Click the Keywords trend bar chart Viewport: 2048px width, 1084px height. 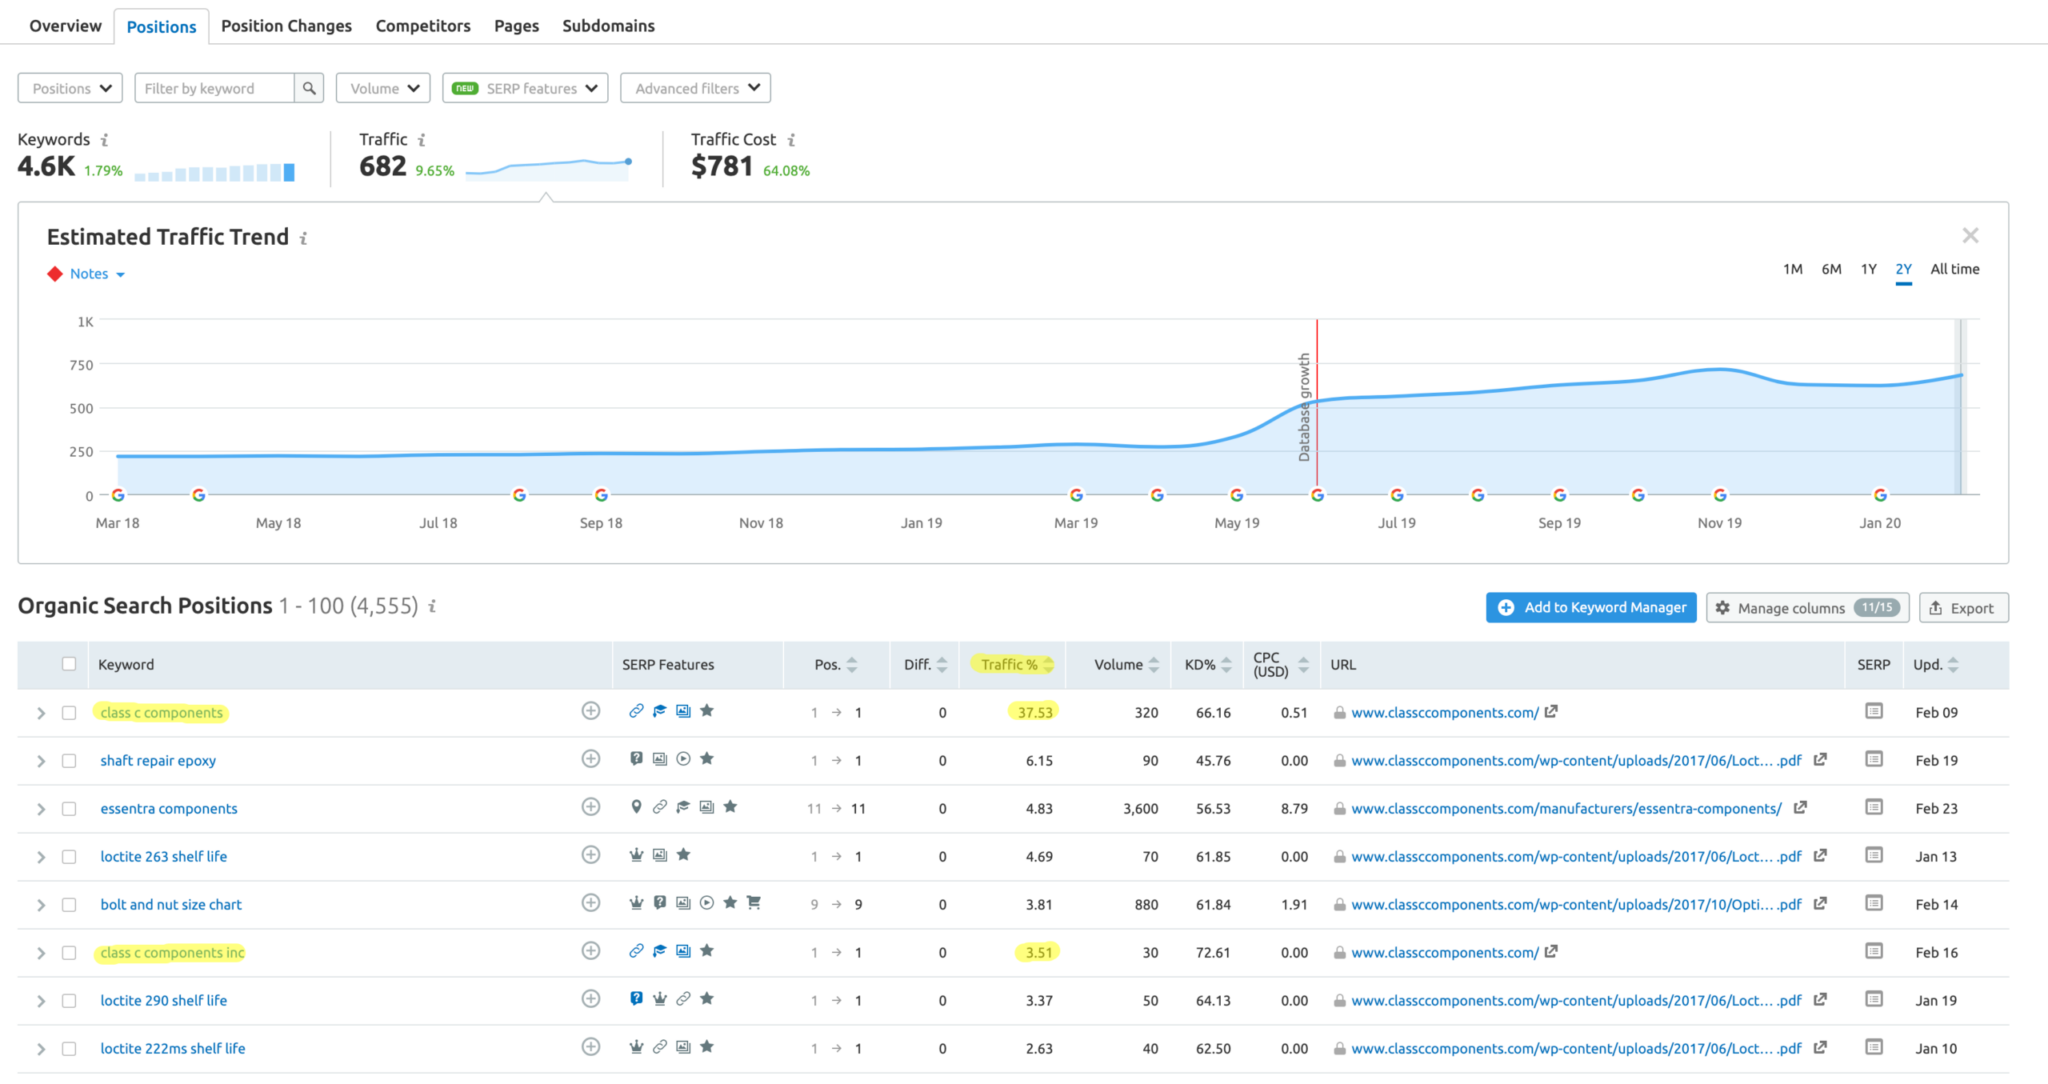coord(215,172)
